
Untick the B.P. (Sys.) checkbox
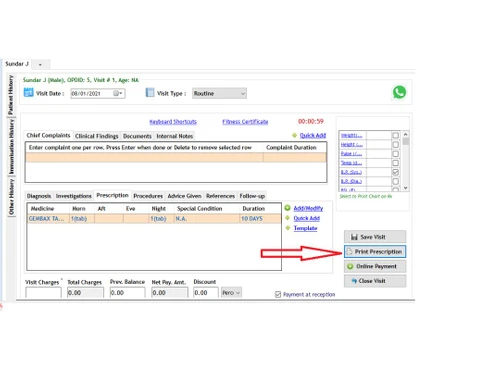point(395,172)
